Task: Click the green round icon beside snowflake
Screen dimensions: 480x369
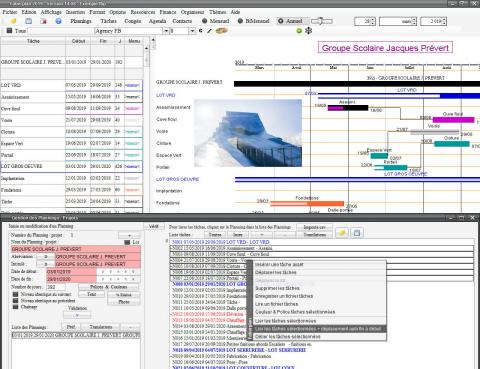Action: [x=299, y=31]
